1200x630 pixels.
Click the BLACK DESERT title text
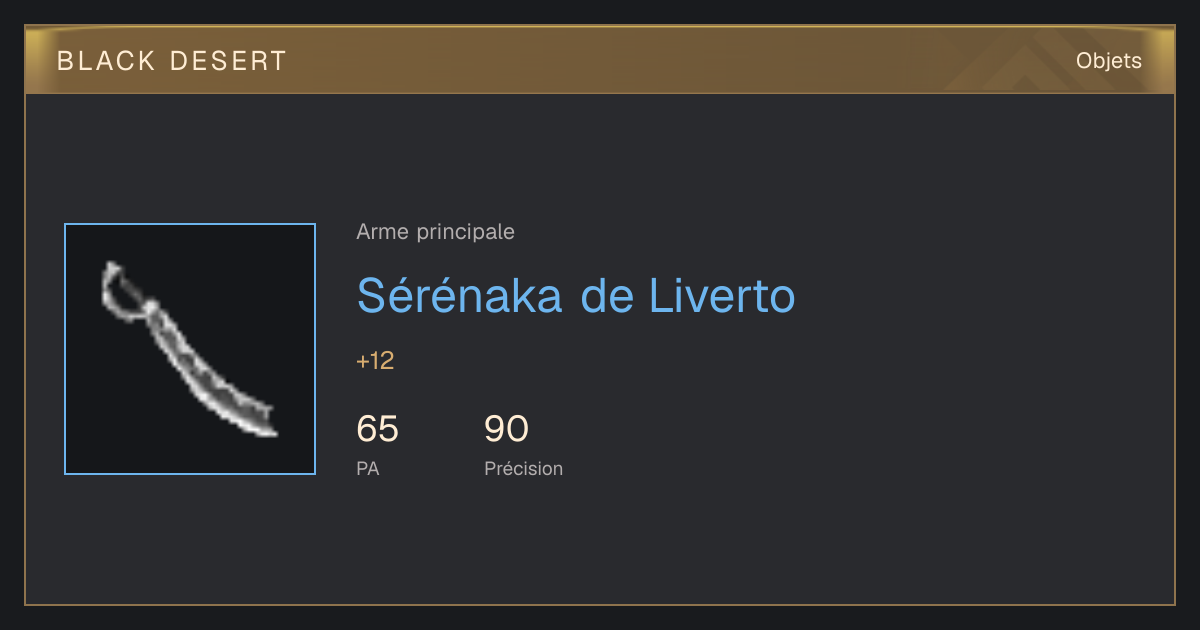[x=172, y=61]
